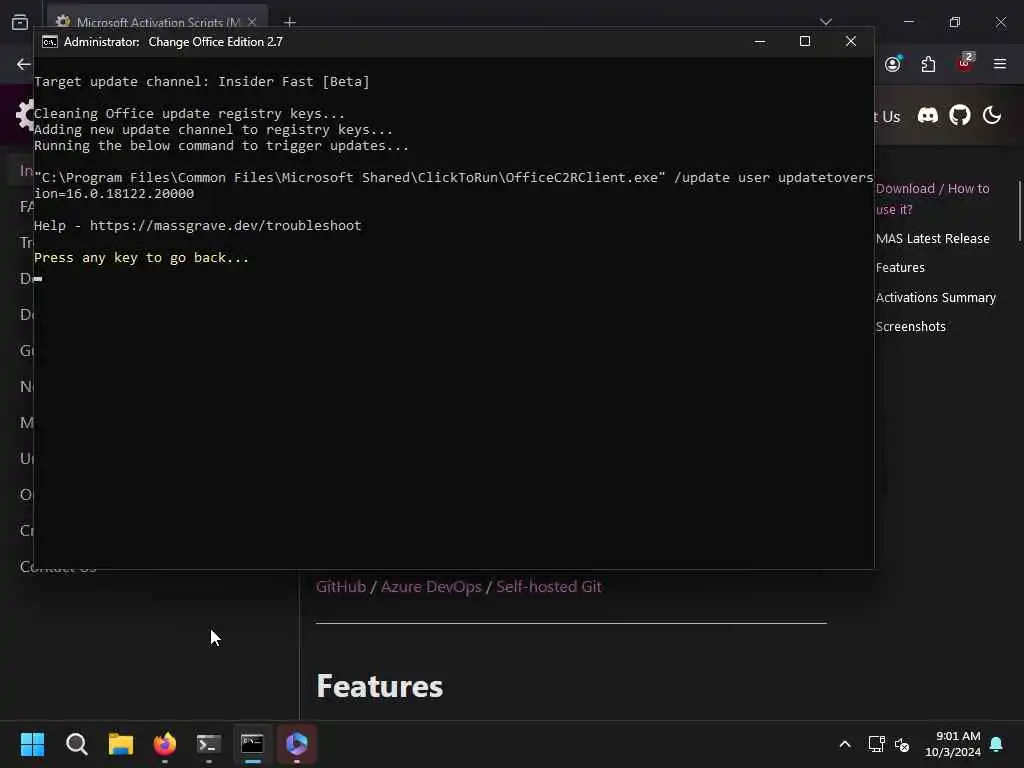The height and width of the screenshot is (768, 1024).
Task: Maximize the Change Office Edition console window
Action: (805, 41)
